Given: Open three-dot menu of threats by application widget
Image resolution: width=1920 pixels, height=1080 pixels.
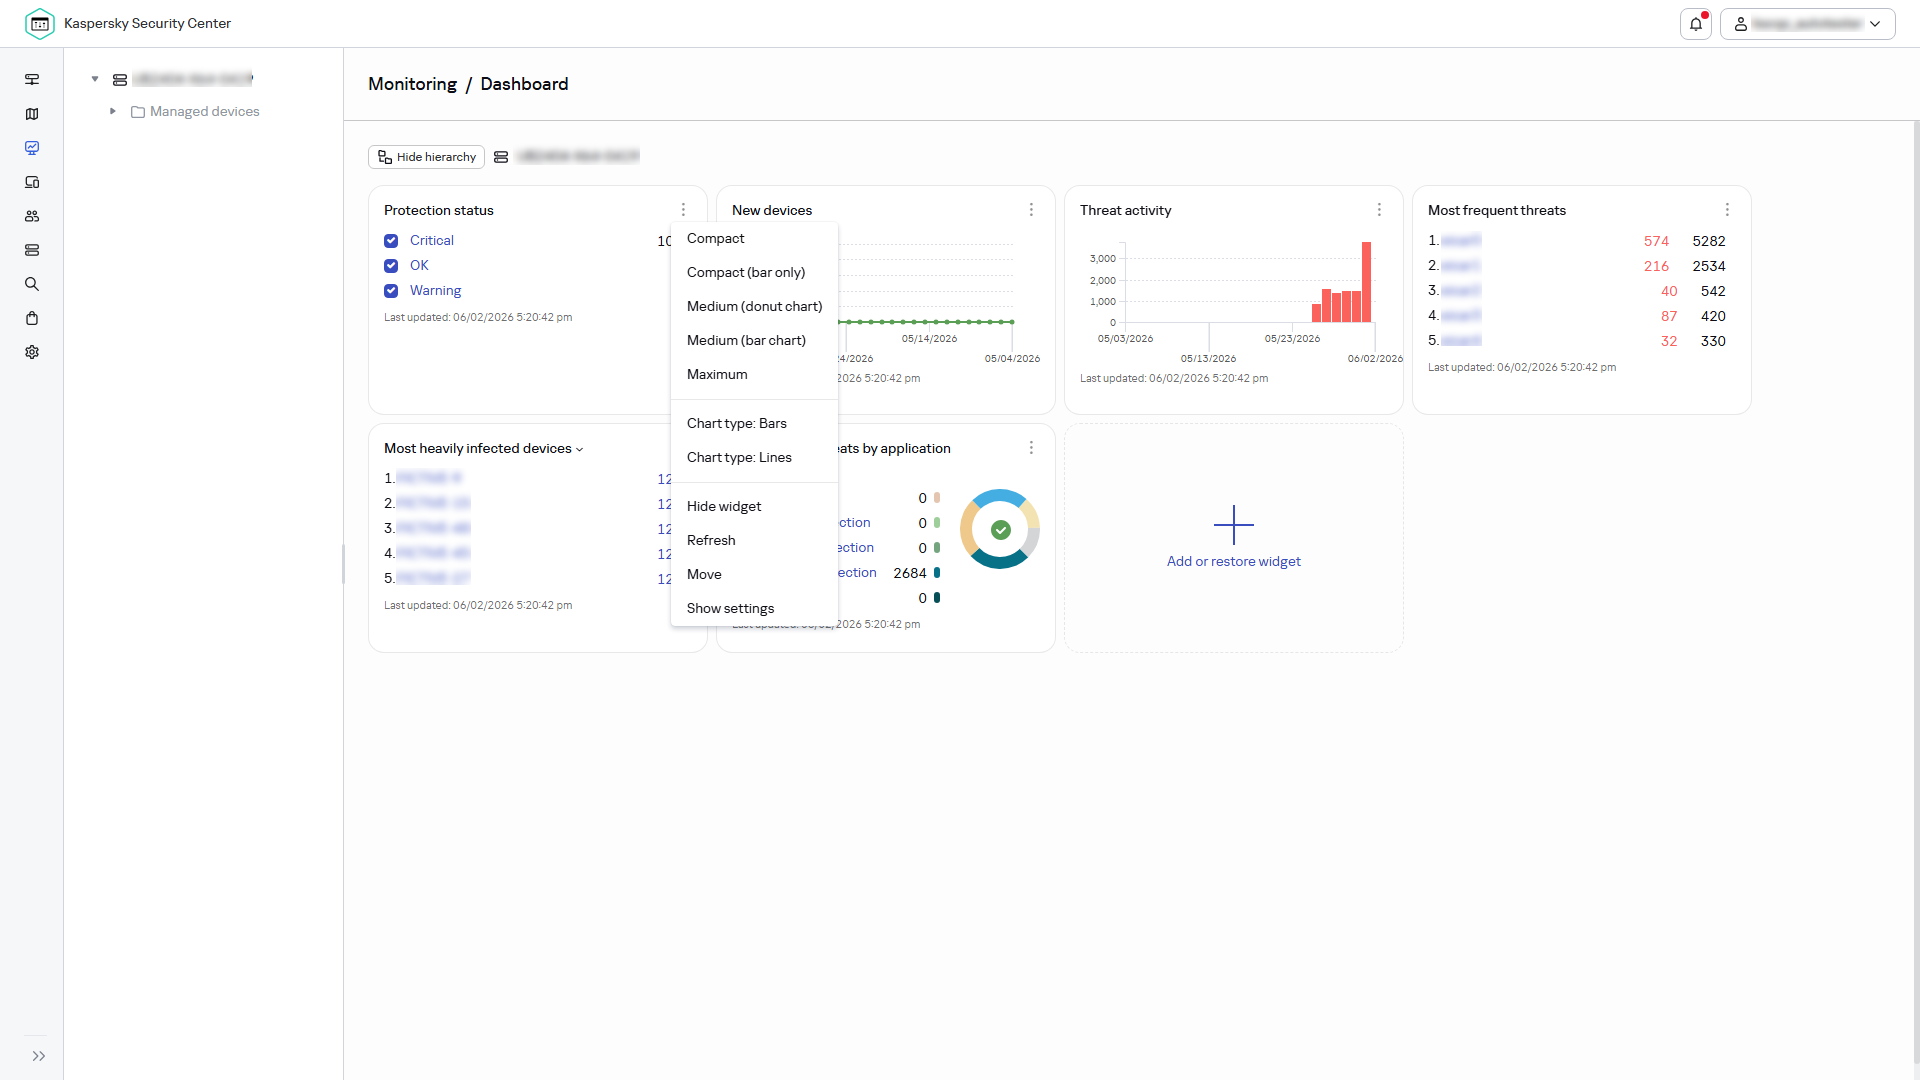Looking at the screenshot, I should 1032,448.
